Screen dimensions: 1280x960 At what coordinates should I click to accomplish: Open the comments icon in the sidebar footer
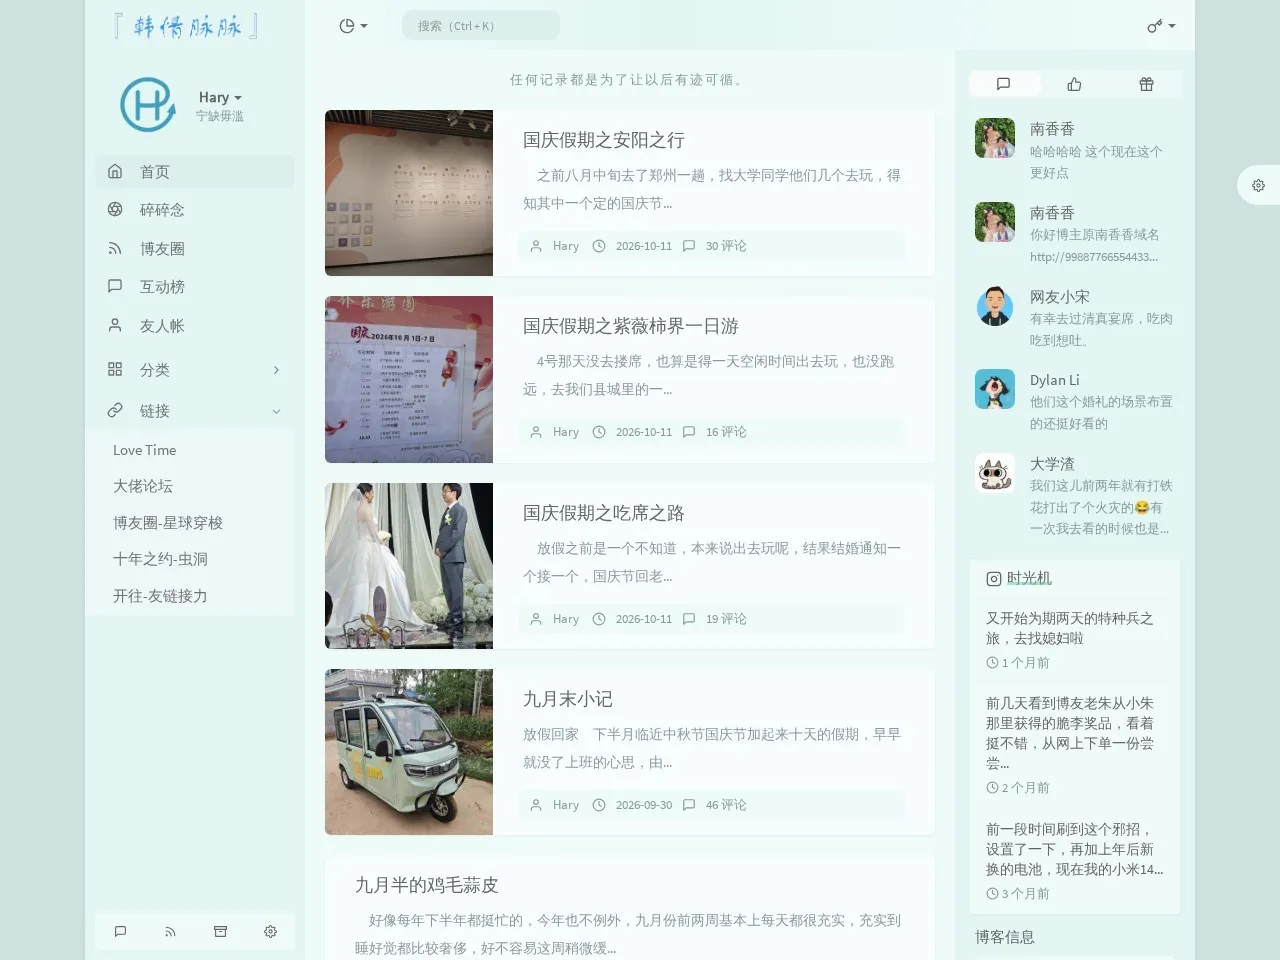pos(120,931)
